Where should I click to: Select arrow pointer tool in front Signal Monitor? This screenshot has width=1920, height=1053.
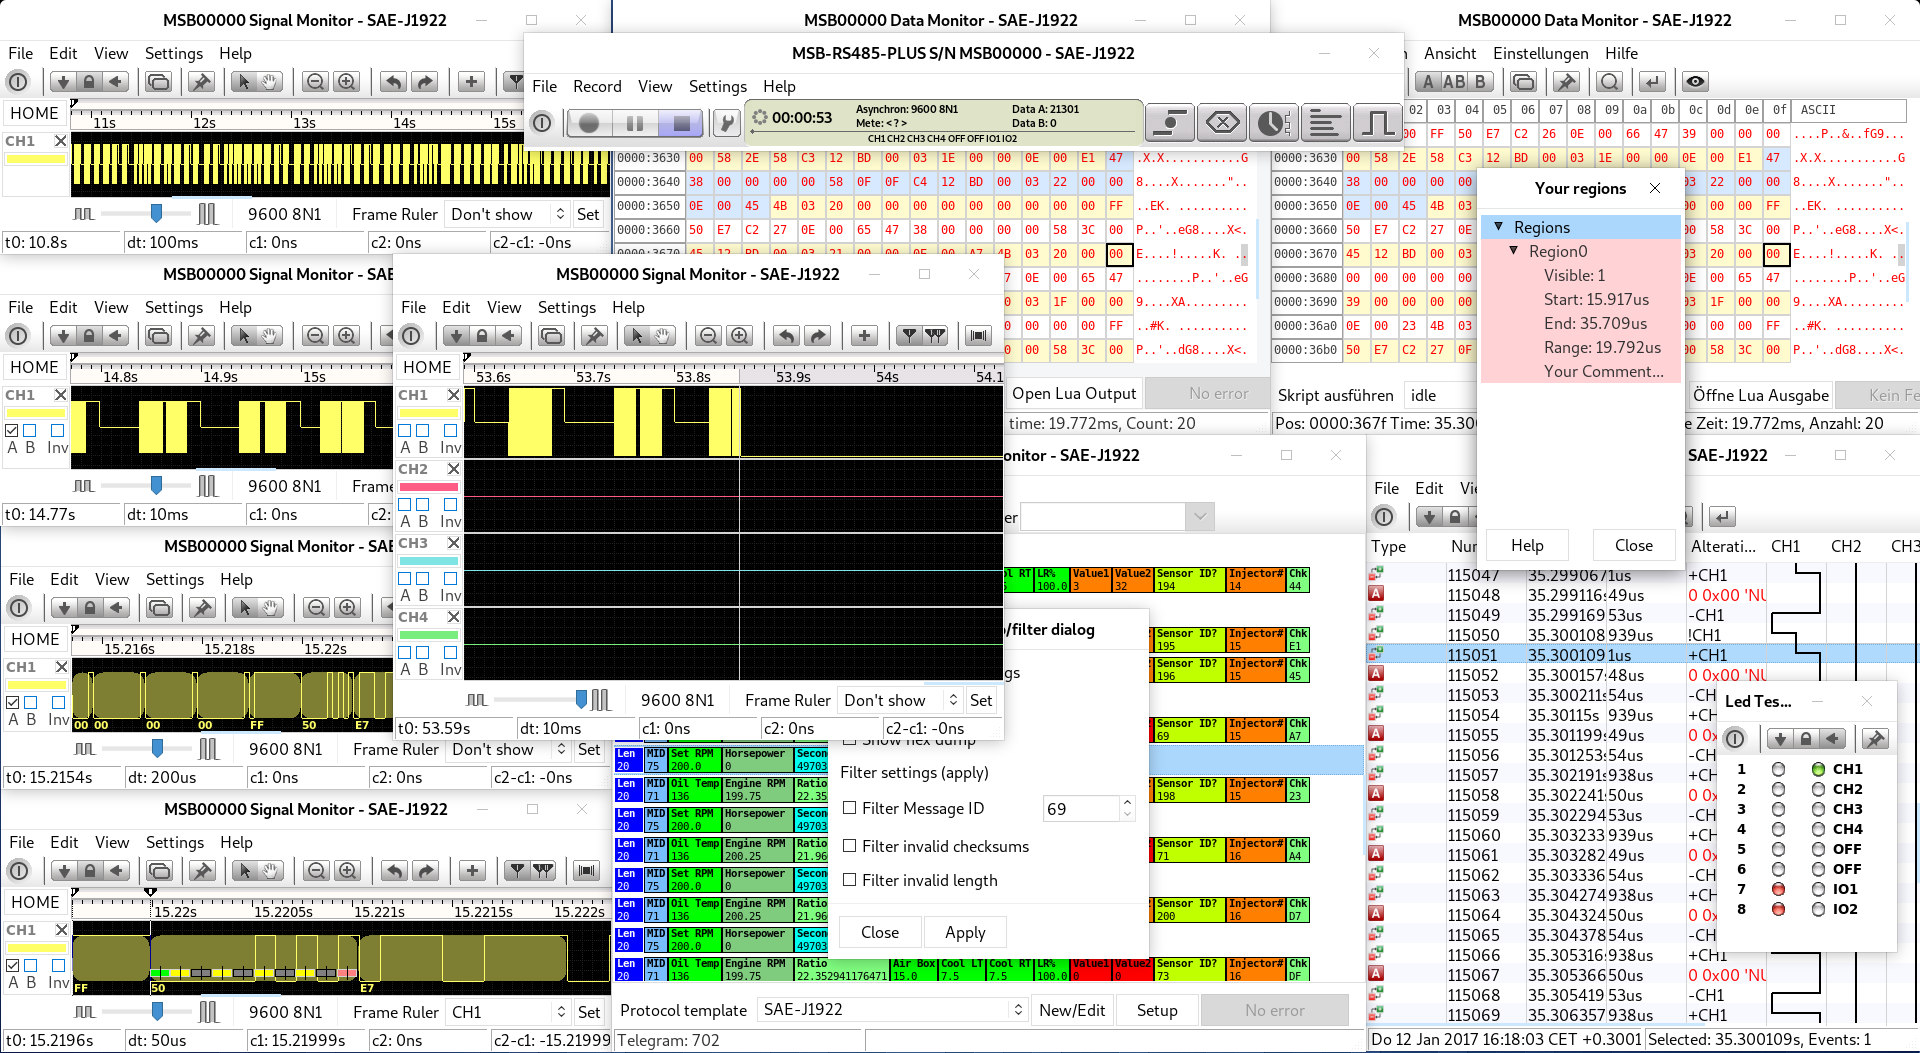(x=636, y=336)
